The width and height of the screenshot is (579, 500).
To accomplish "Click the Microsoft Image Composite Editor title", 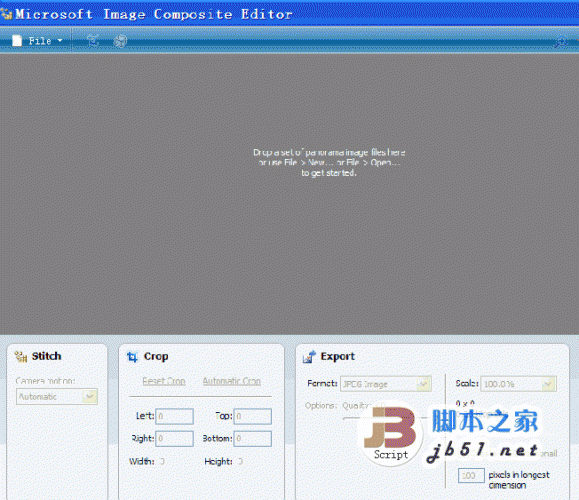I will coord(154,14).
